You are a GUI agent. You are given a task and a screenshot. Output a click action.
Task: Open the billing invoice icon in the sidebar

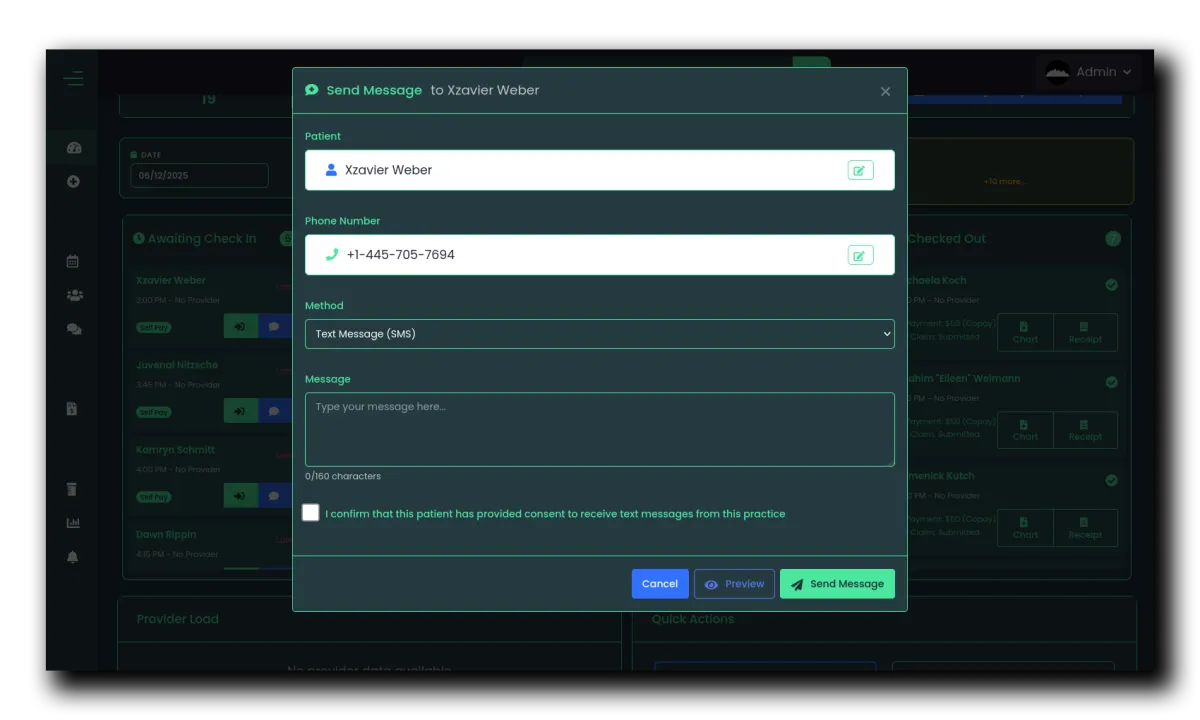(72, 409)
